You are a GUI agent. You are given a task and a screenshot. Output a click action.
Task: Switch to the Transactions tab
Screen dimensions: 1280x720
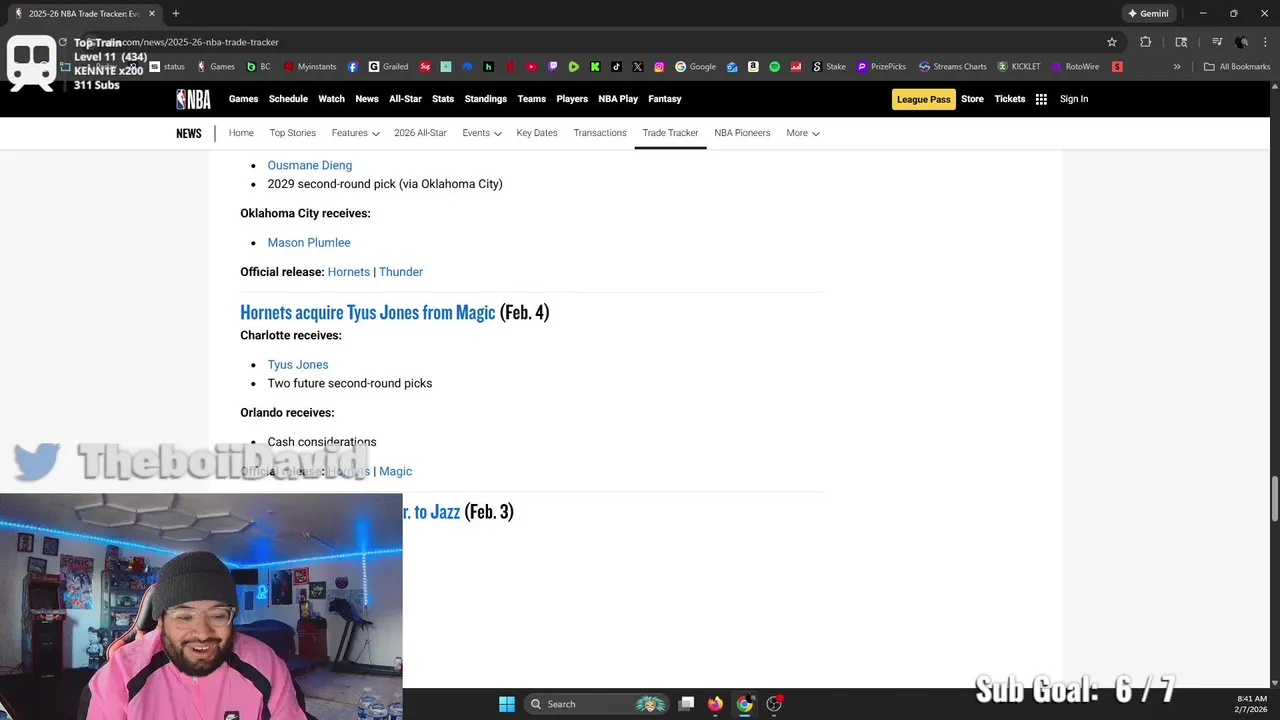point(600,133)
